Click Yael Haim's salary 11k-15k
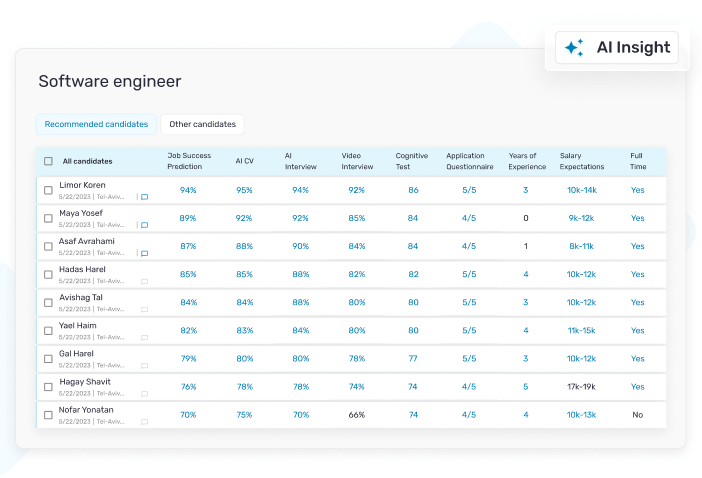This screenshot has width=702, height=478. [582, 331]
